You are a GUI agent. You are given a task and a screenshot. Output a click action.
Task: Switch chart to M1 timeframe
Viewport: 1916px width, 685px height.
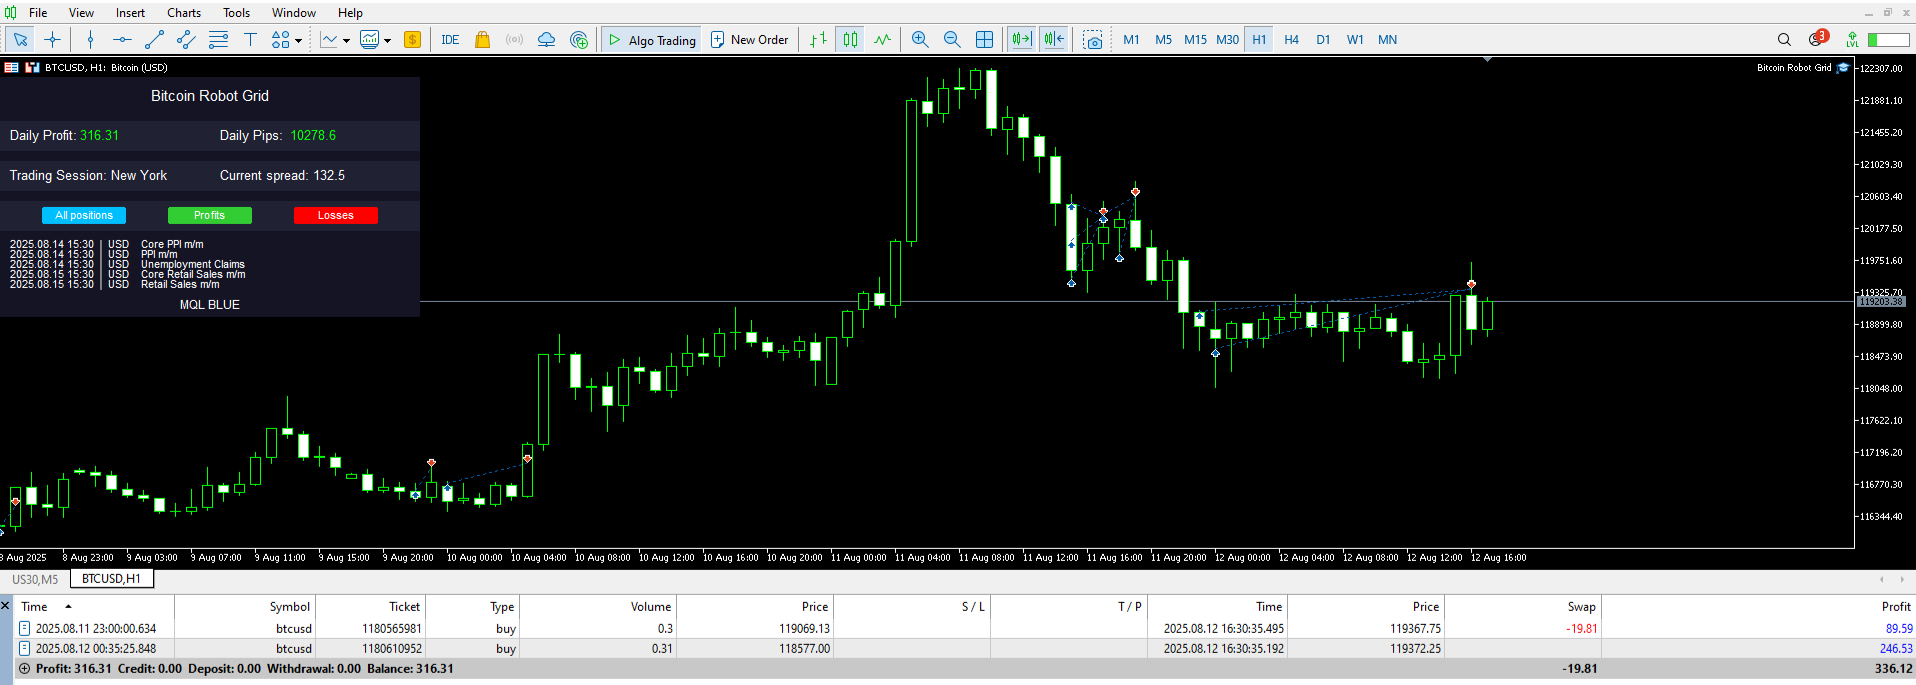(x=1131, y=40)
